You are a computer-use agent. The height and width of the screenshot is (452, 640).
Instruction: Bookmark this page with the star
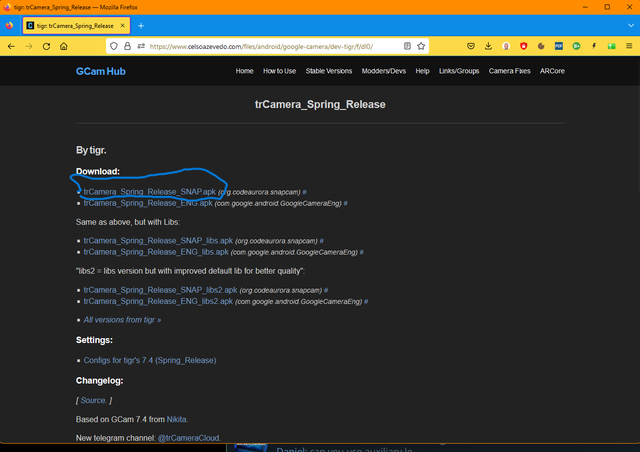click(421, 46)
